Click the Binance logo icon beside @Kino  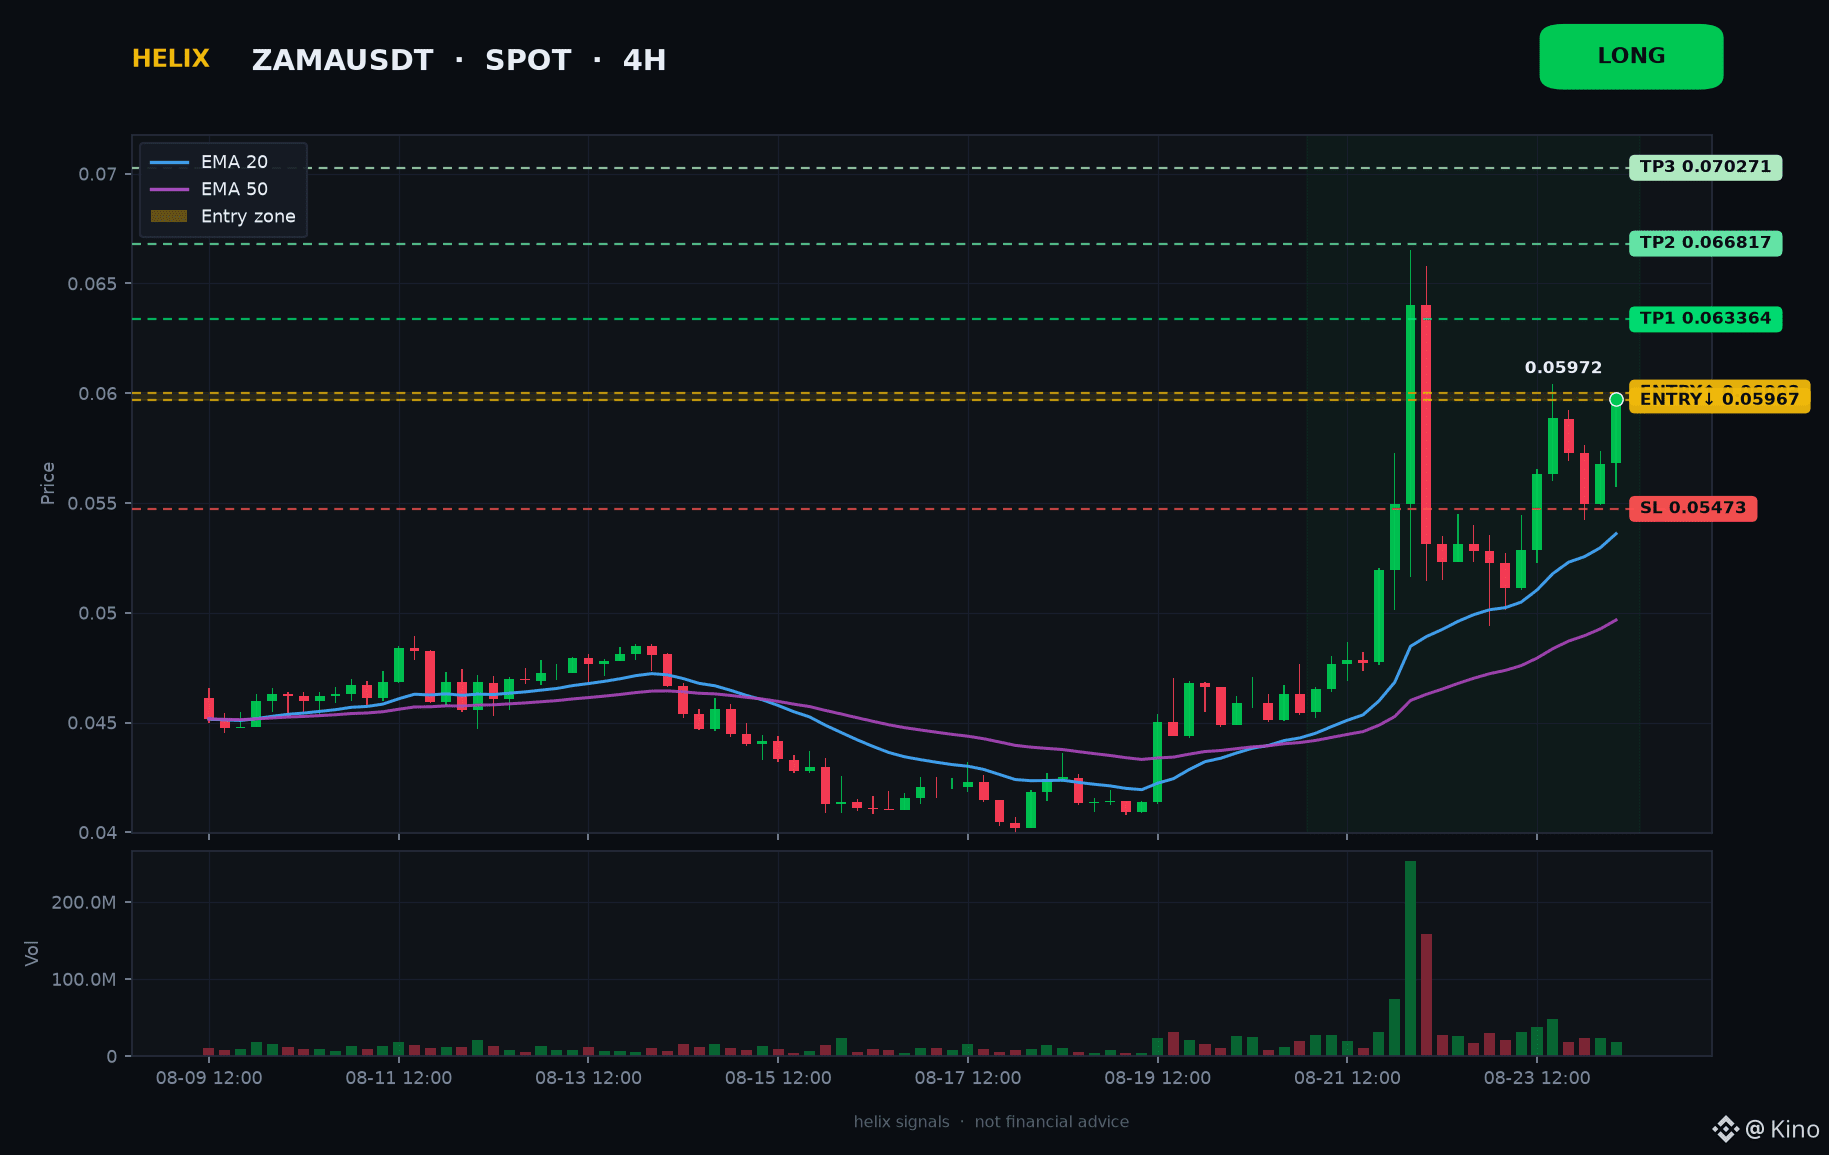[1725, 1129]
